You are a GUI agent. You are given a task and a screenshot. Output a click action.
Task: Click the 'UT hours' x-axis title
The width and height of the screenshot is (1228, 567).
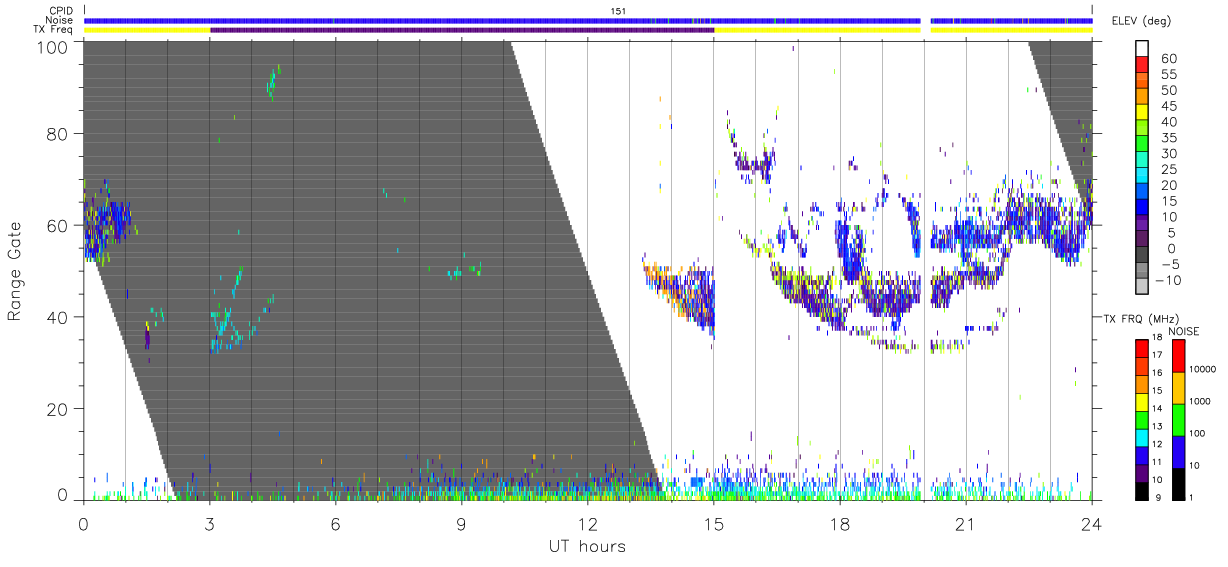587,546
